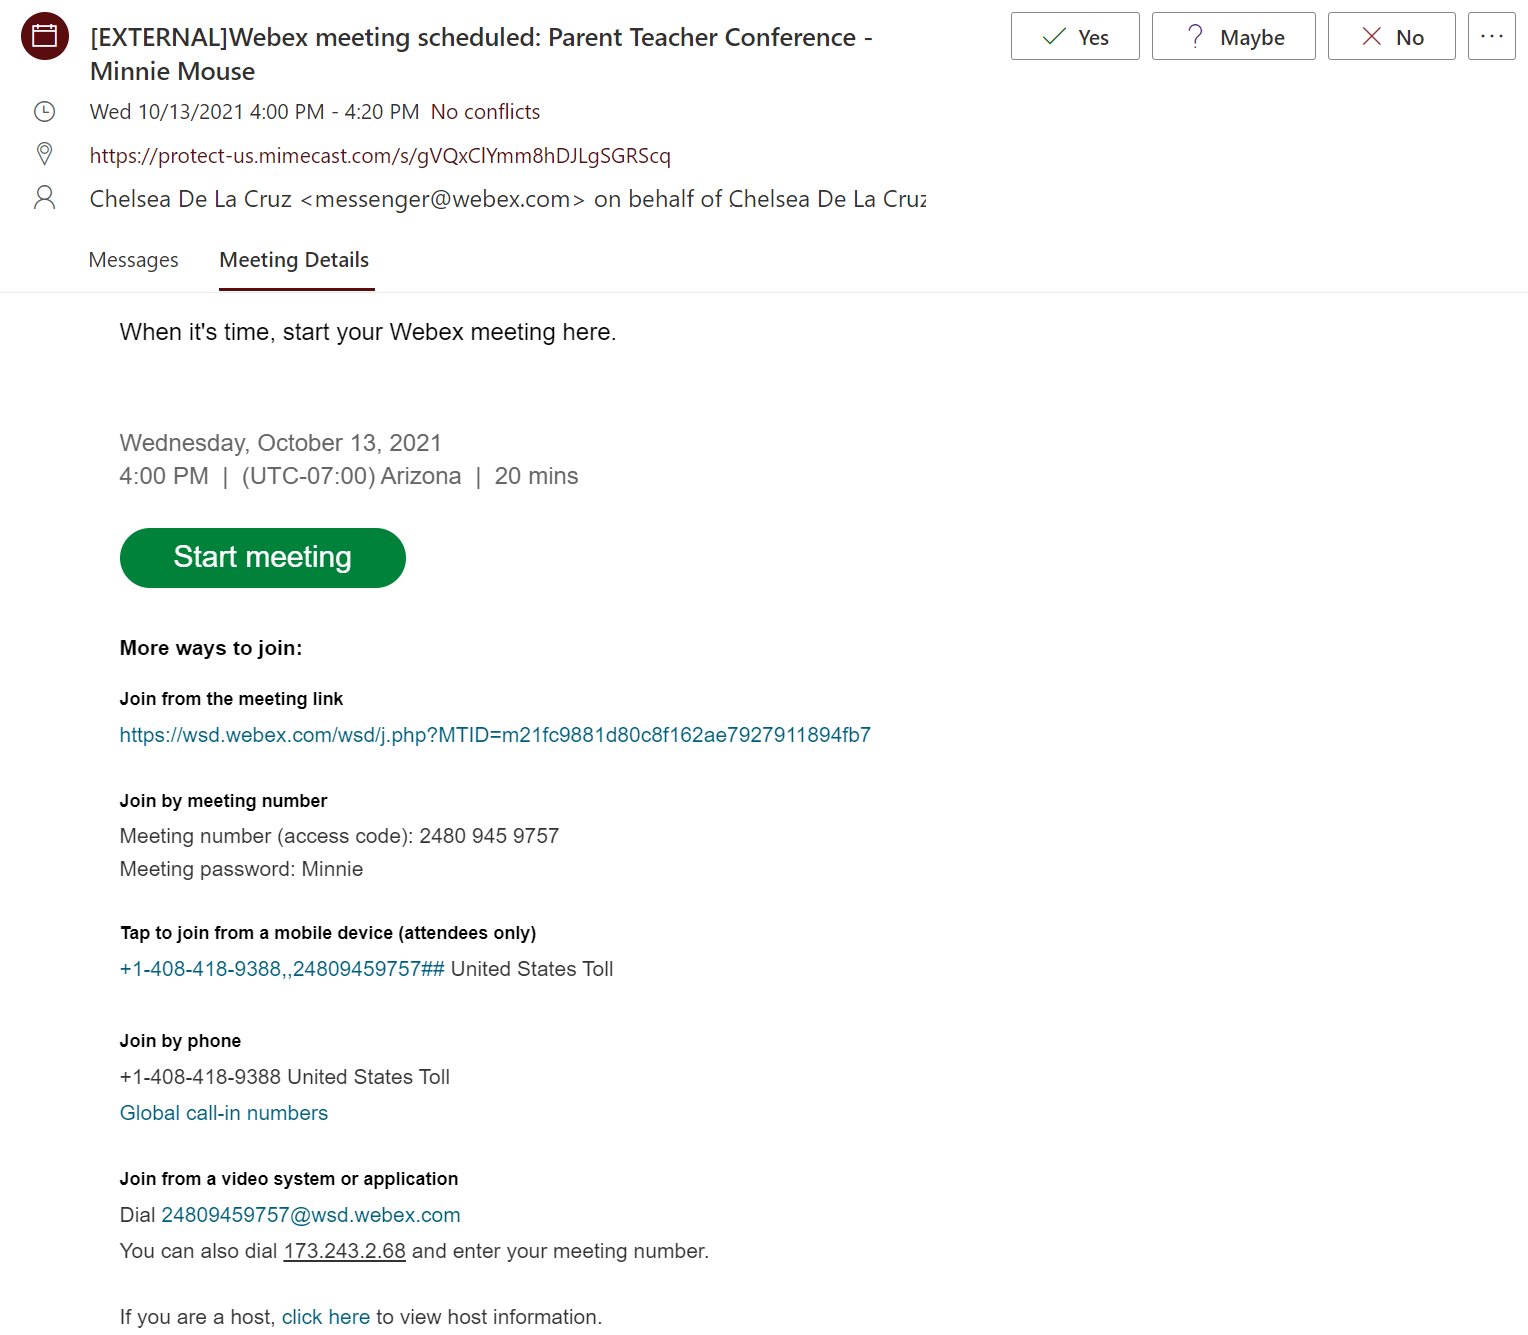Click the 'Join by meeting number' heading
This screenshot has height=1335, width=1528.
[x=223, y=801]
